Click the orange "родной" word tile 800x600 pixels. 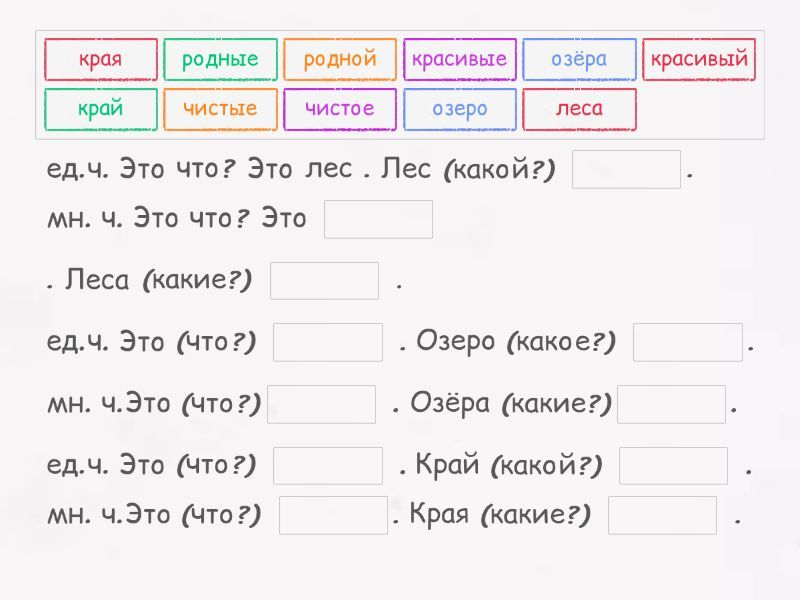click(x=340, y=59)
